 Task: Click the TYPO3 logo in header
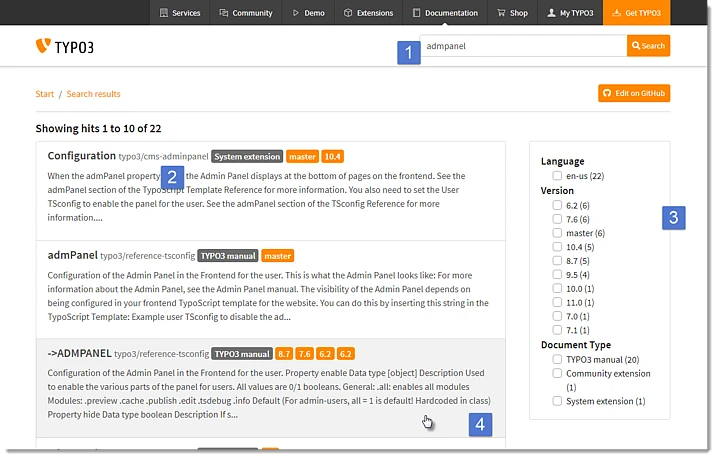point(64,46)
